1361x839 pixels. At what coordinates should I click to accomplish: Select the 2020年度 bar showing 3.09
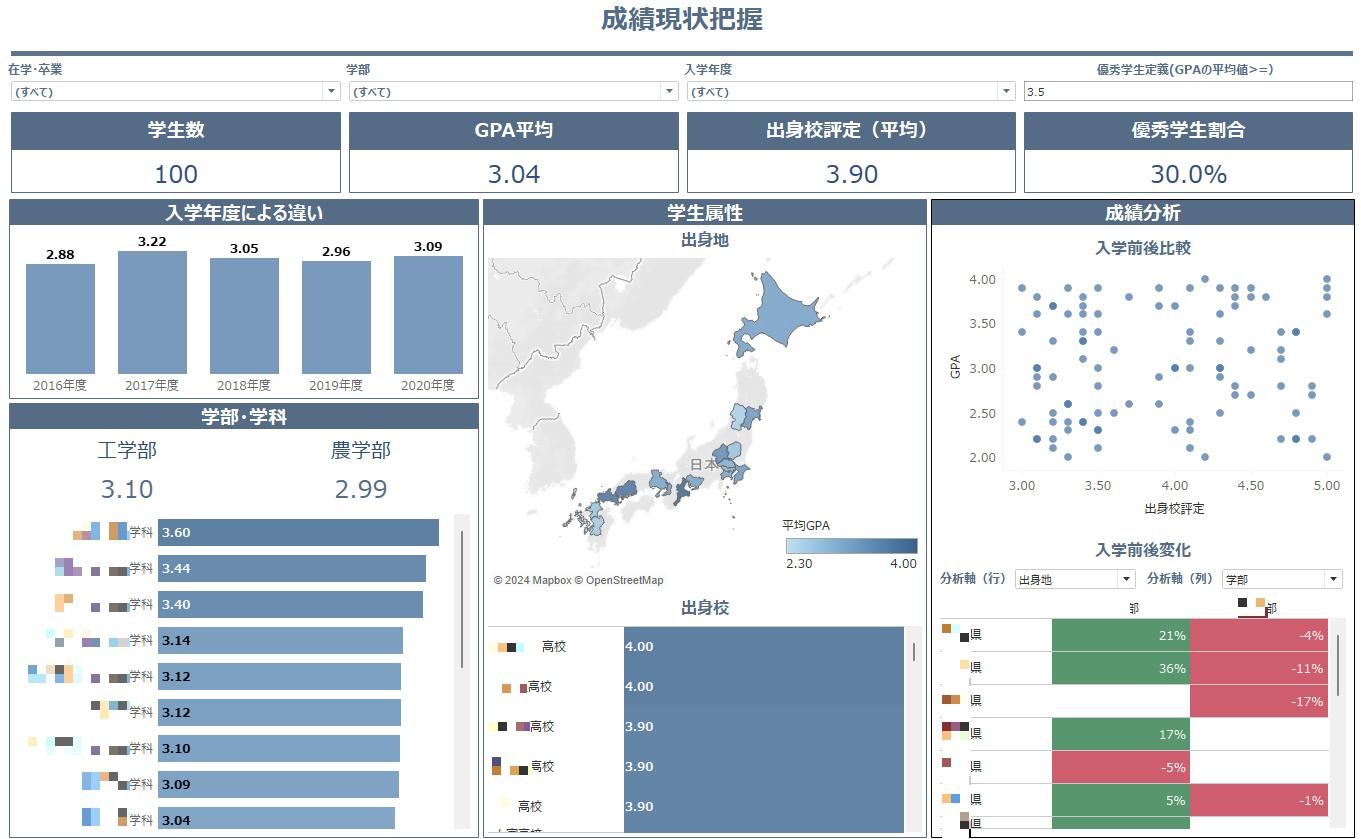click(428, 315)
